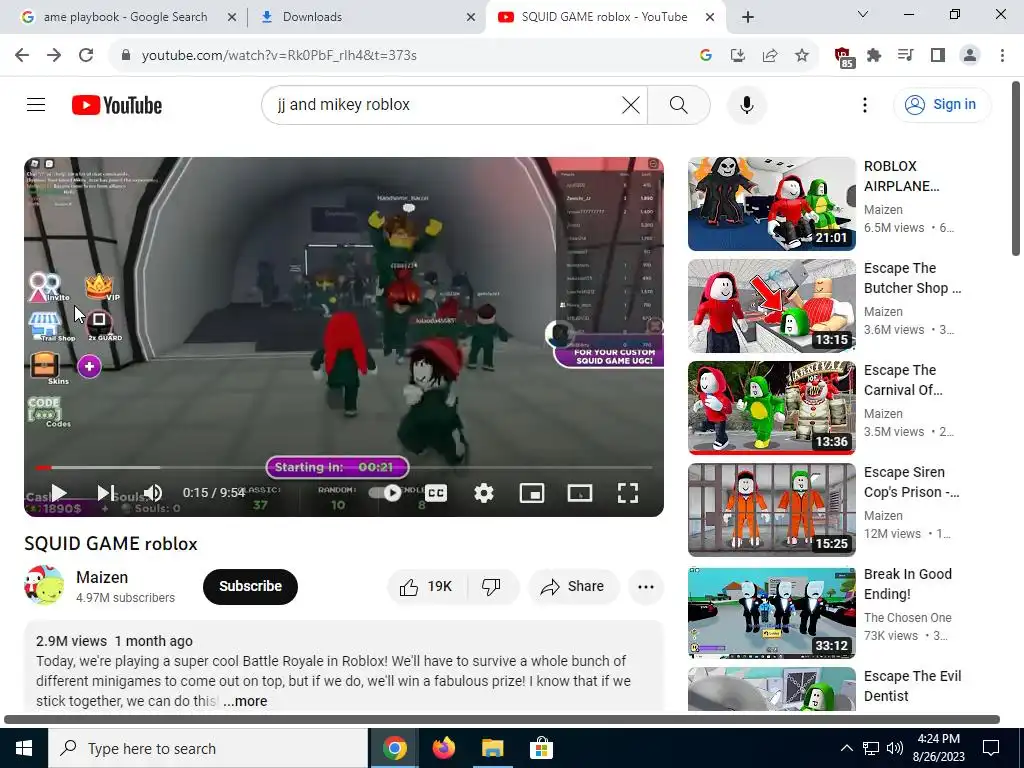Open File Explorer from taskbar
Screen dimensions: 1024x768
(492, 748)
